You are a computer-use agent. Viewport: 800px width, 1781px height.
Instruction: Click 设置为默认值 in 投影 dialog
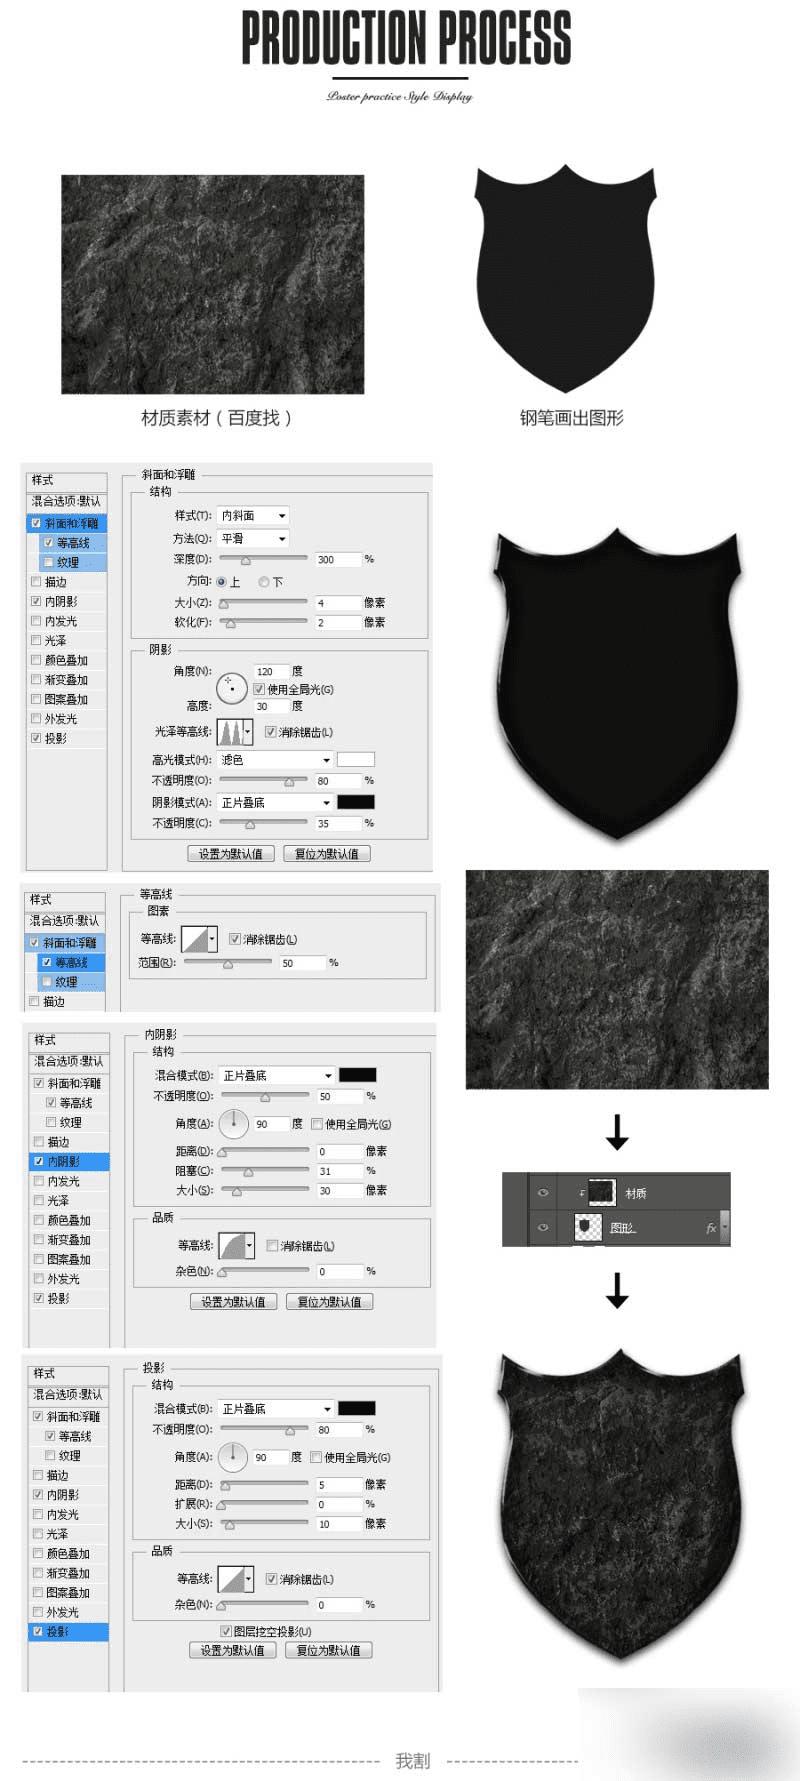pyautogui.click(x=232, y=1650)
